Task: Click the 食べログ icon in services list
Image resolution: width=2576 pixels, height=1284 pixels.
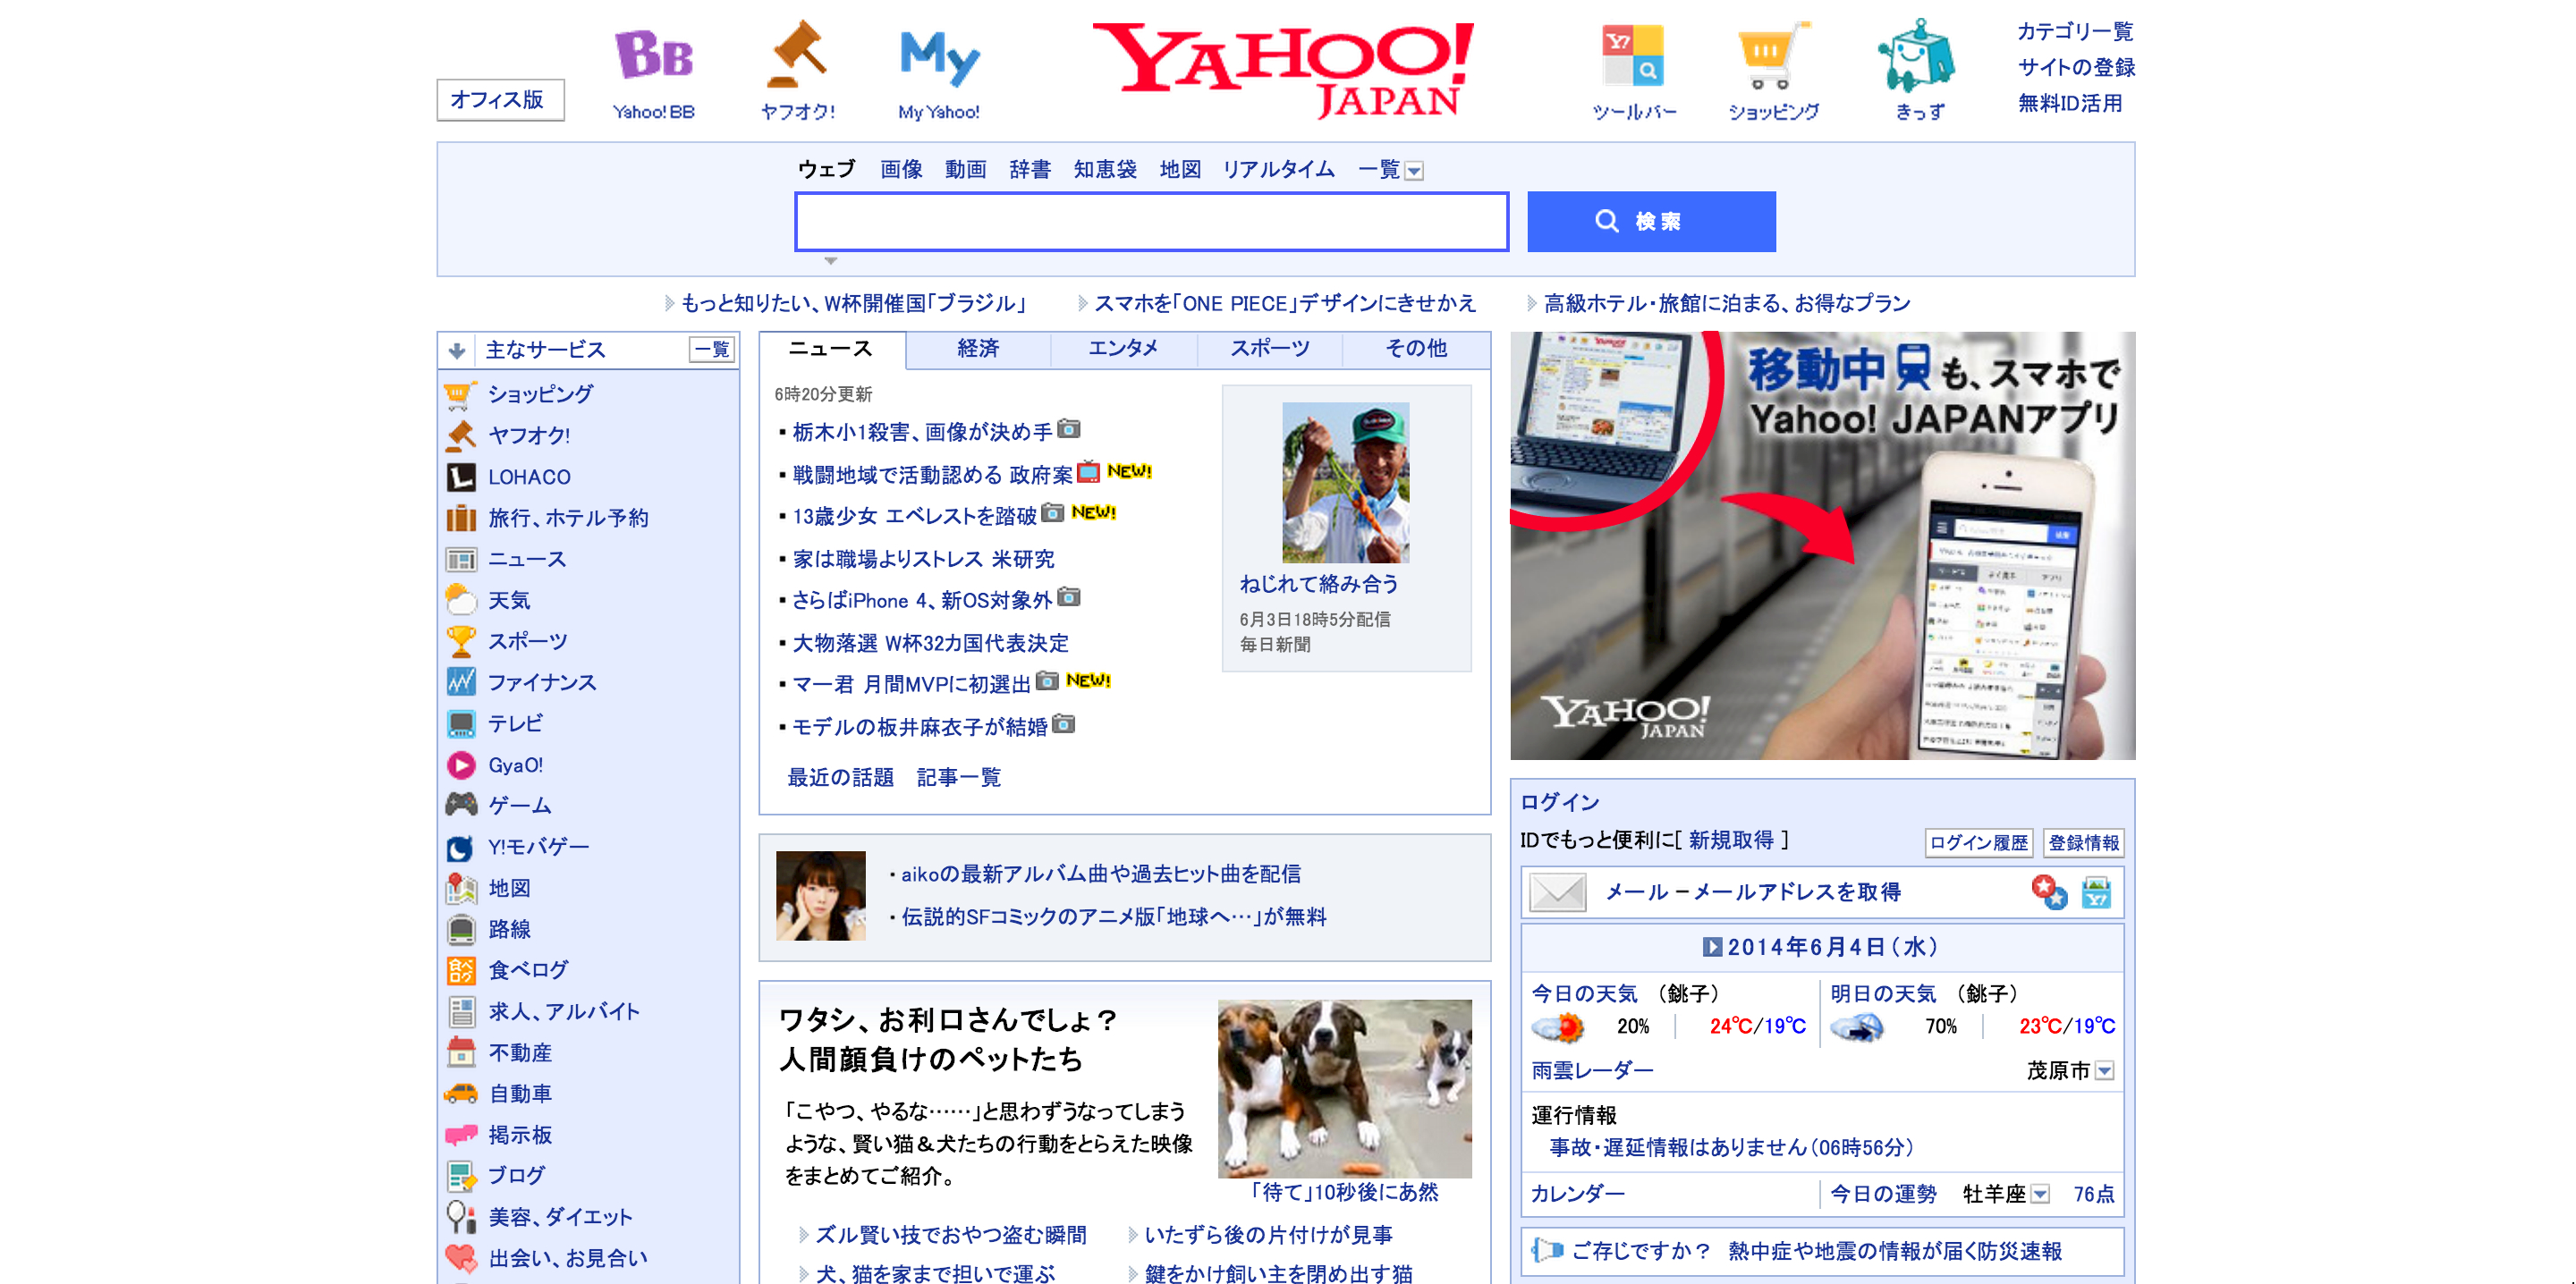Action: (x=461, y=970)
